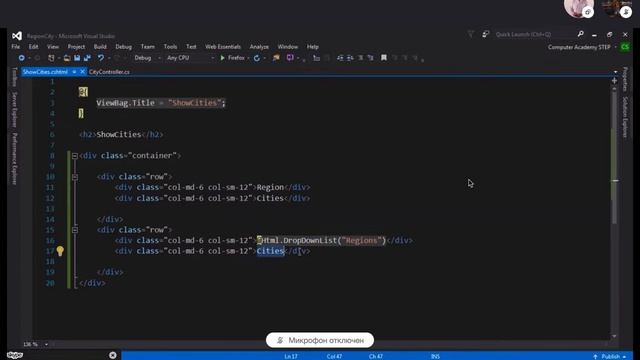The width and height of the screenshot is (640, 360).
Task: Open the Server Explorer side tab
Action: pos(15,109)
